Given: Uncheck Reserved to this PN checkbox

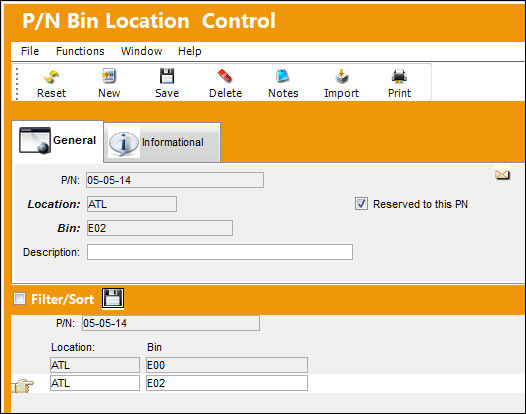Looking at the screenshot, I should [361, 204].
